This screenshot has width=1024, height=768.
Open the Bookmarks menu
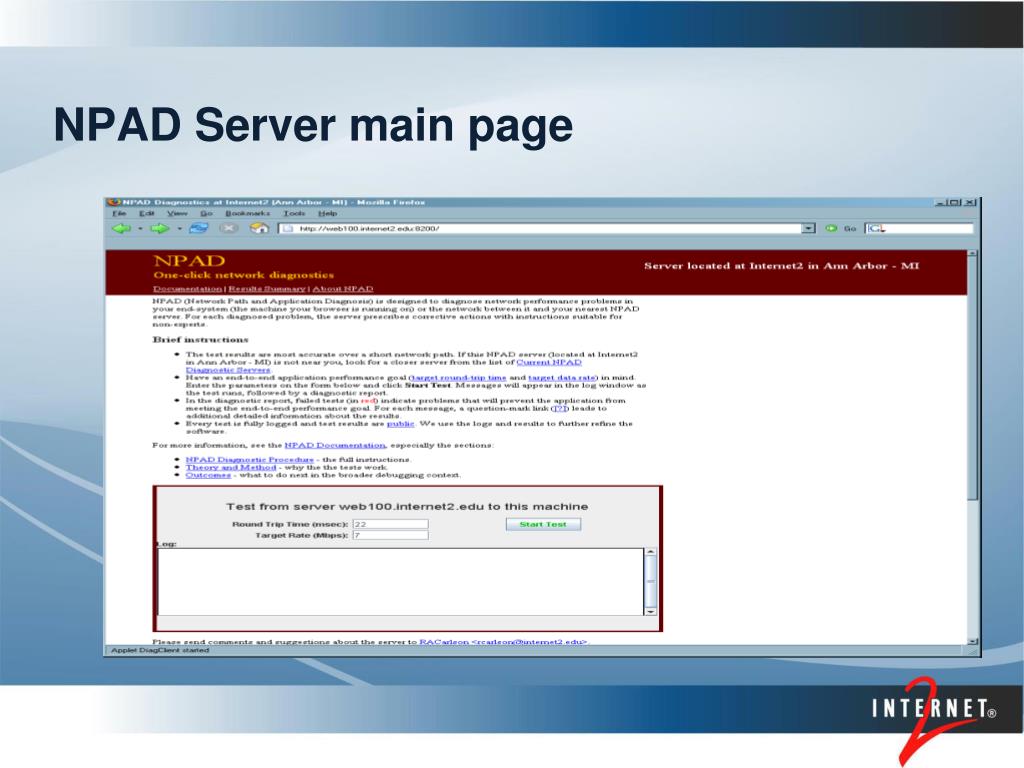[248, 214]
